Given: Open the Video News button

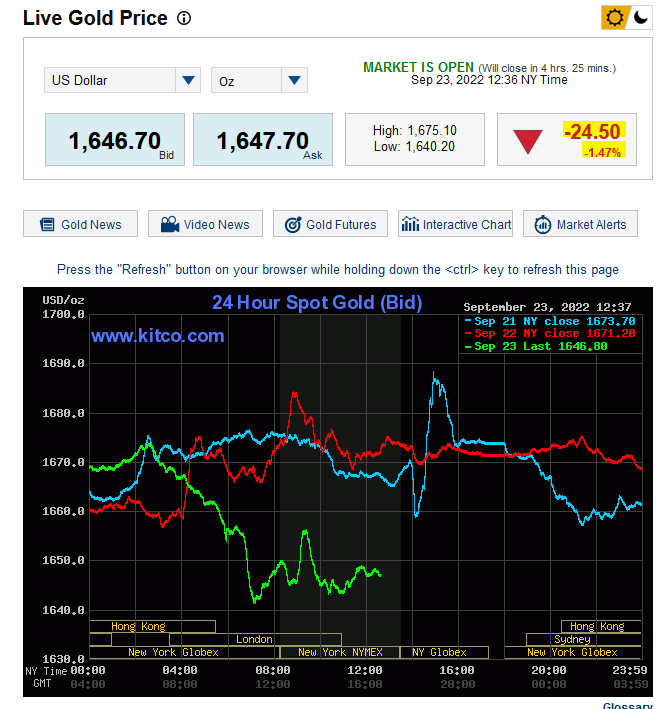Looking at the screenshot, I should [205, 224].
